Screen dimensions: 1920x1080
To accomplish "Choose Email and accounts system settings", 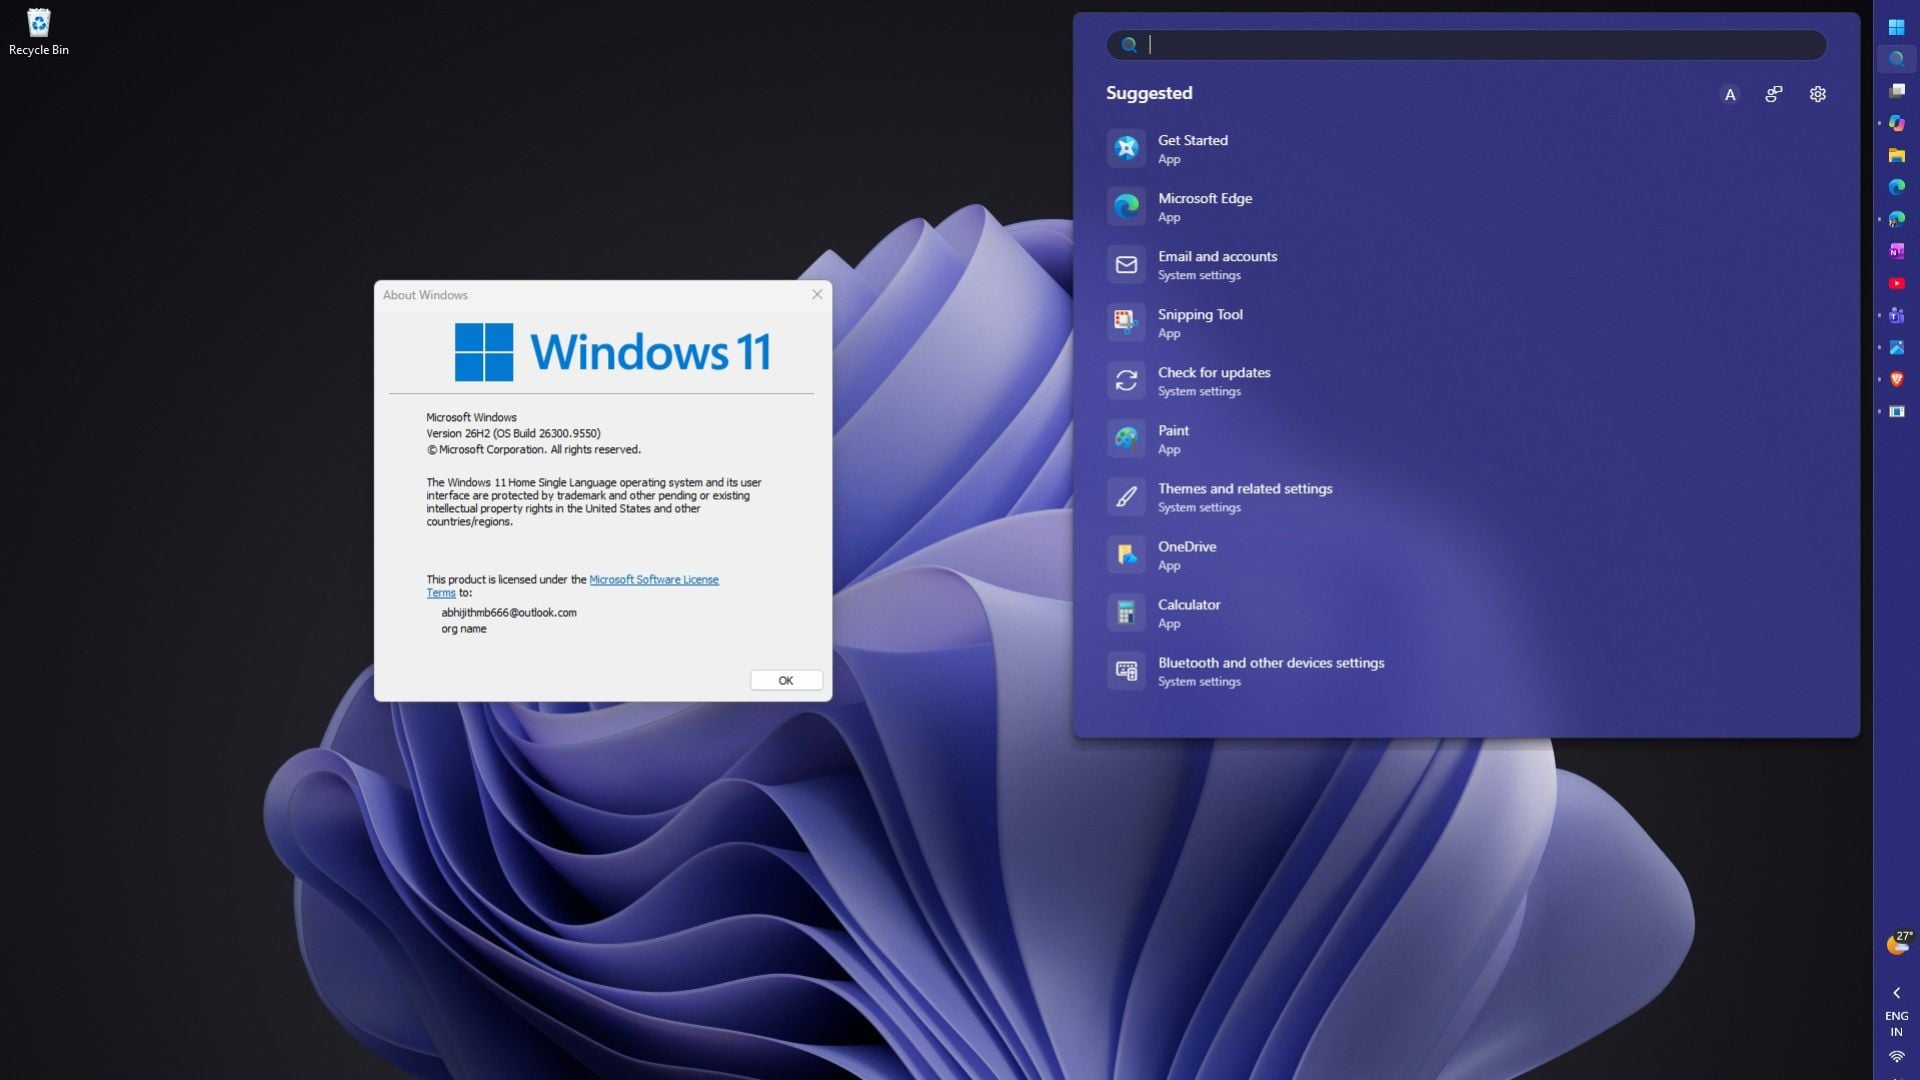I will 1466,264.
